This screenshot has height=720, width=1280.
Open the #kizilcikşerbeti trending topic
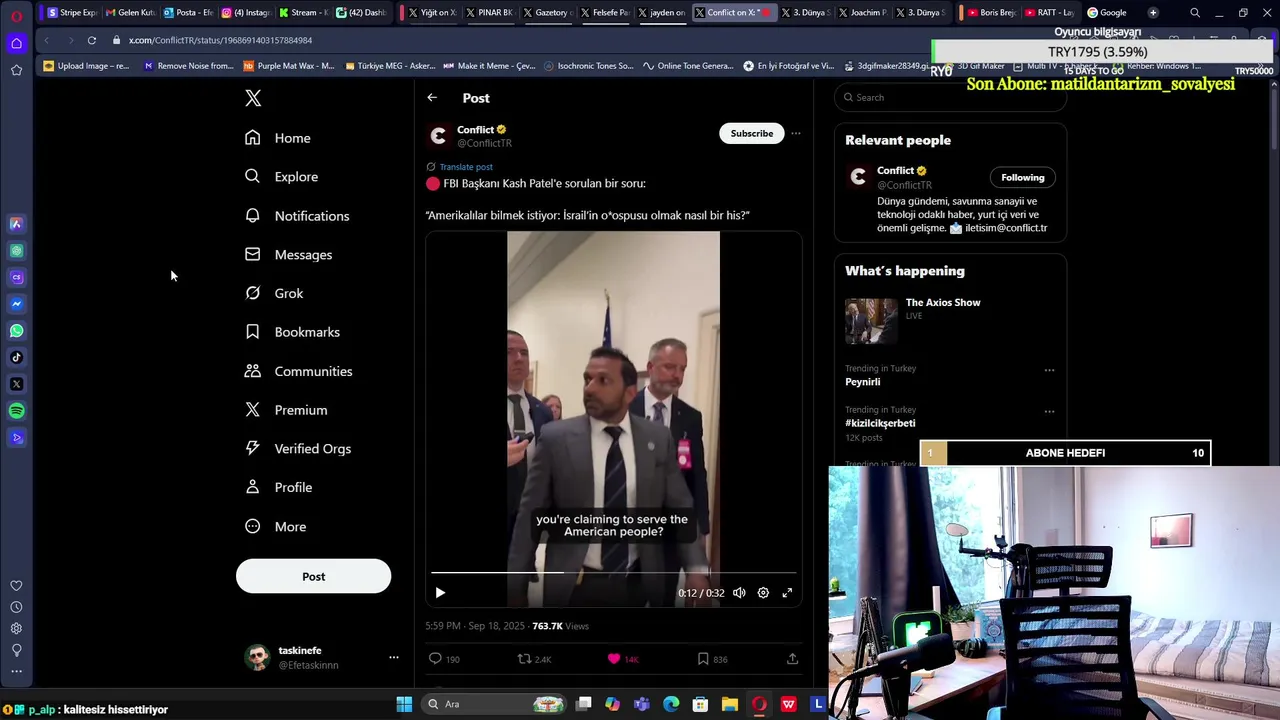880,423
